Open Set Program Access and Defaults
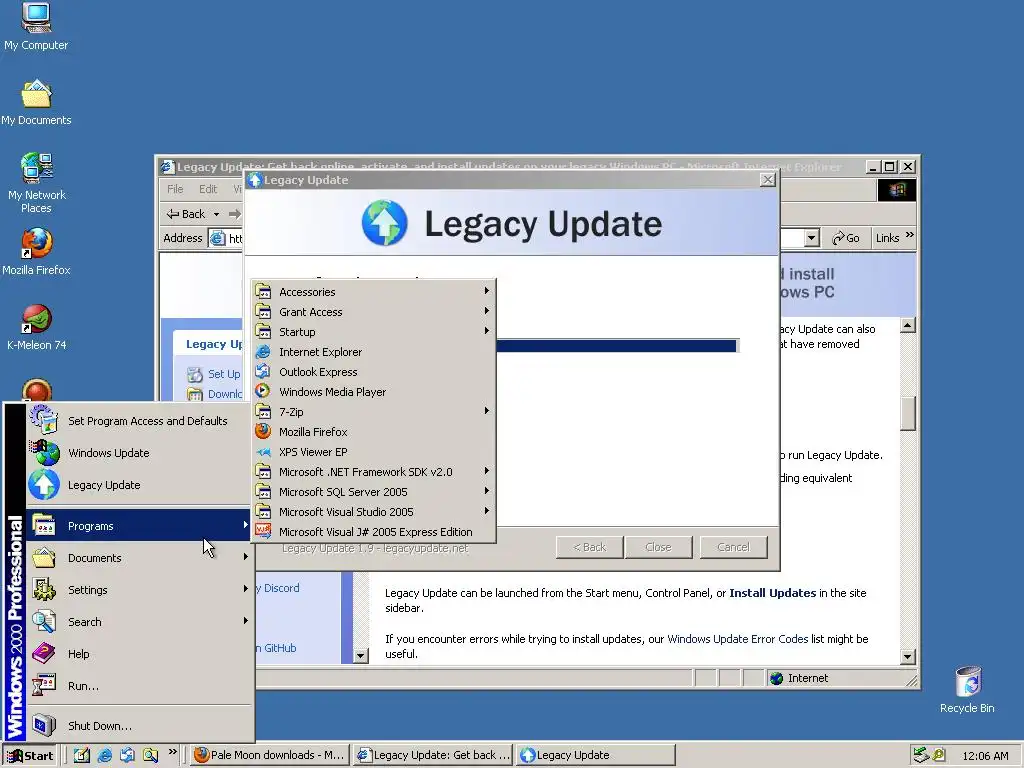Image resolution: width=1024 pixels, height=768 pixels. click(138, 421)
